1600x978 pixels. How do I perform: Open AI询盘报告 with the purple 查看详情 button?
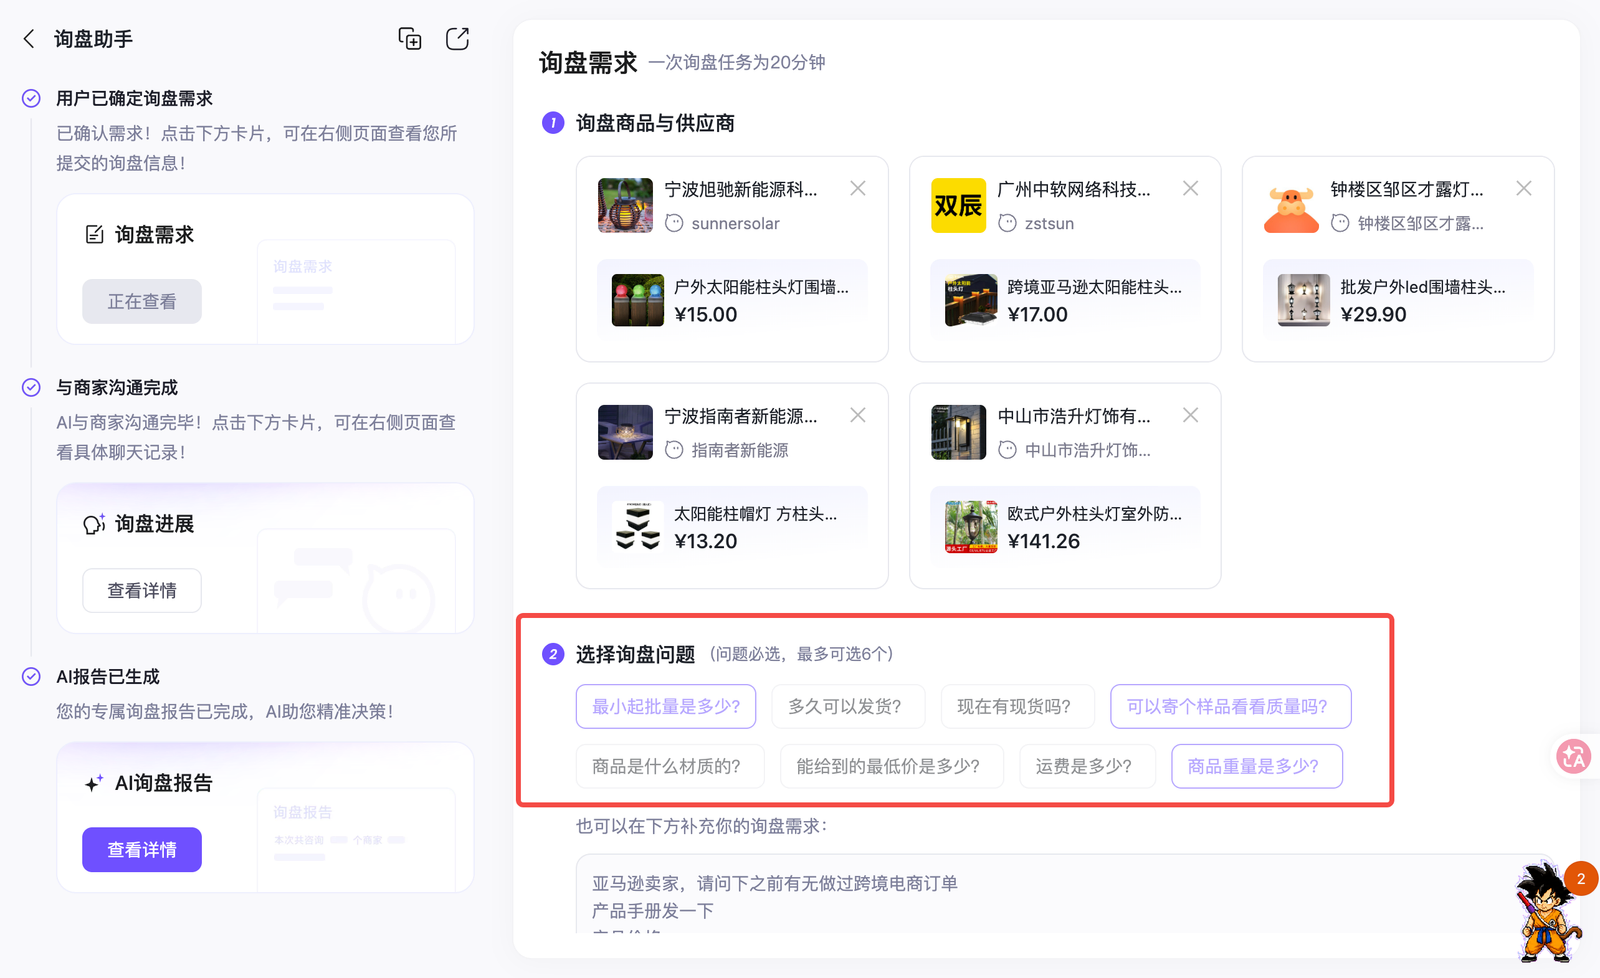142,850
